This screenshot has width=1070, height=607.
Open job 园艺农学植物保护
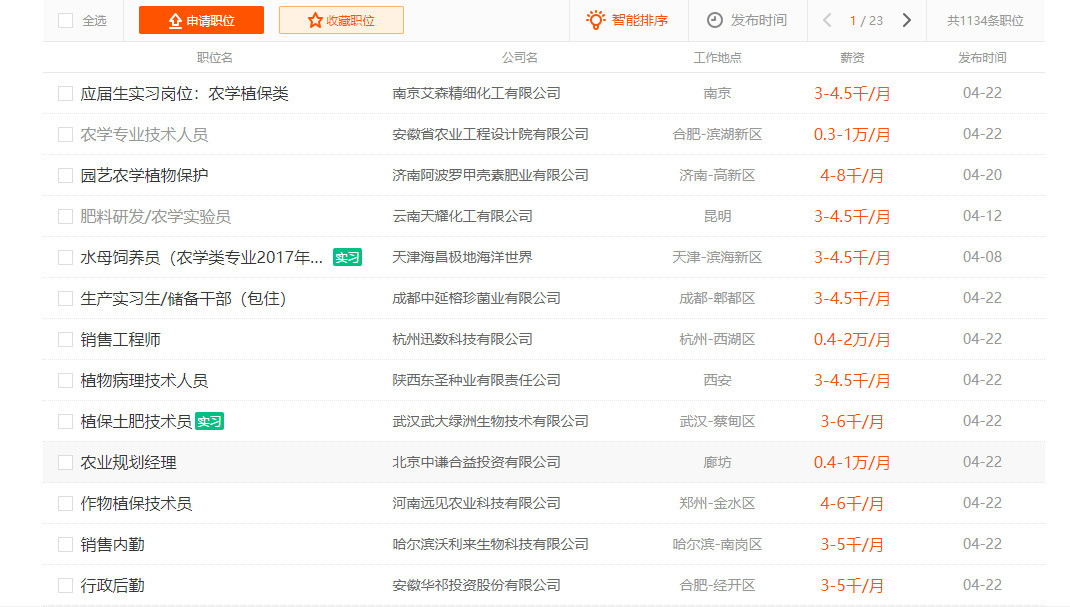[x=144, y=175]
